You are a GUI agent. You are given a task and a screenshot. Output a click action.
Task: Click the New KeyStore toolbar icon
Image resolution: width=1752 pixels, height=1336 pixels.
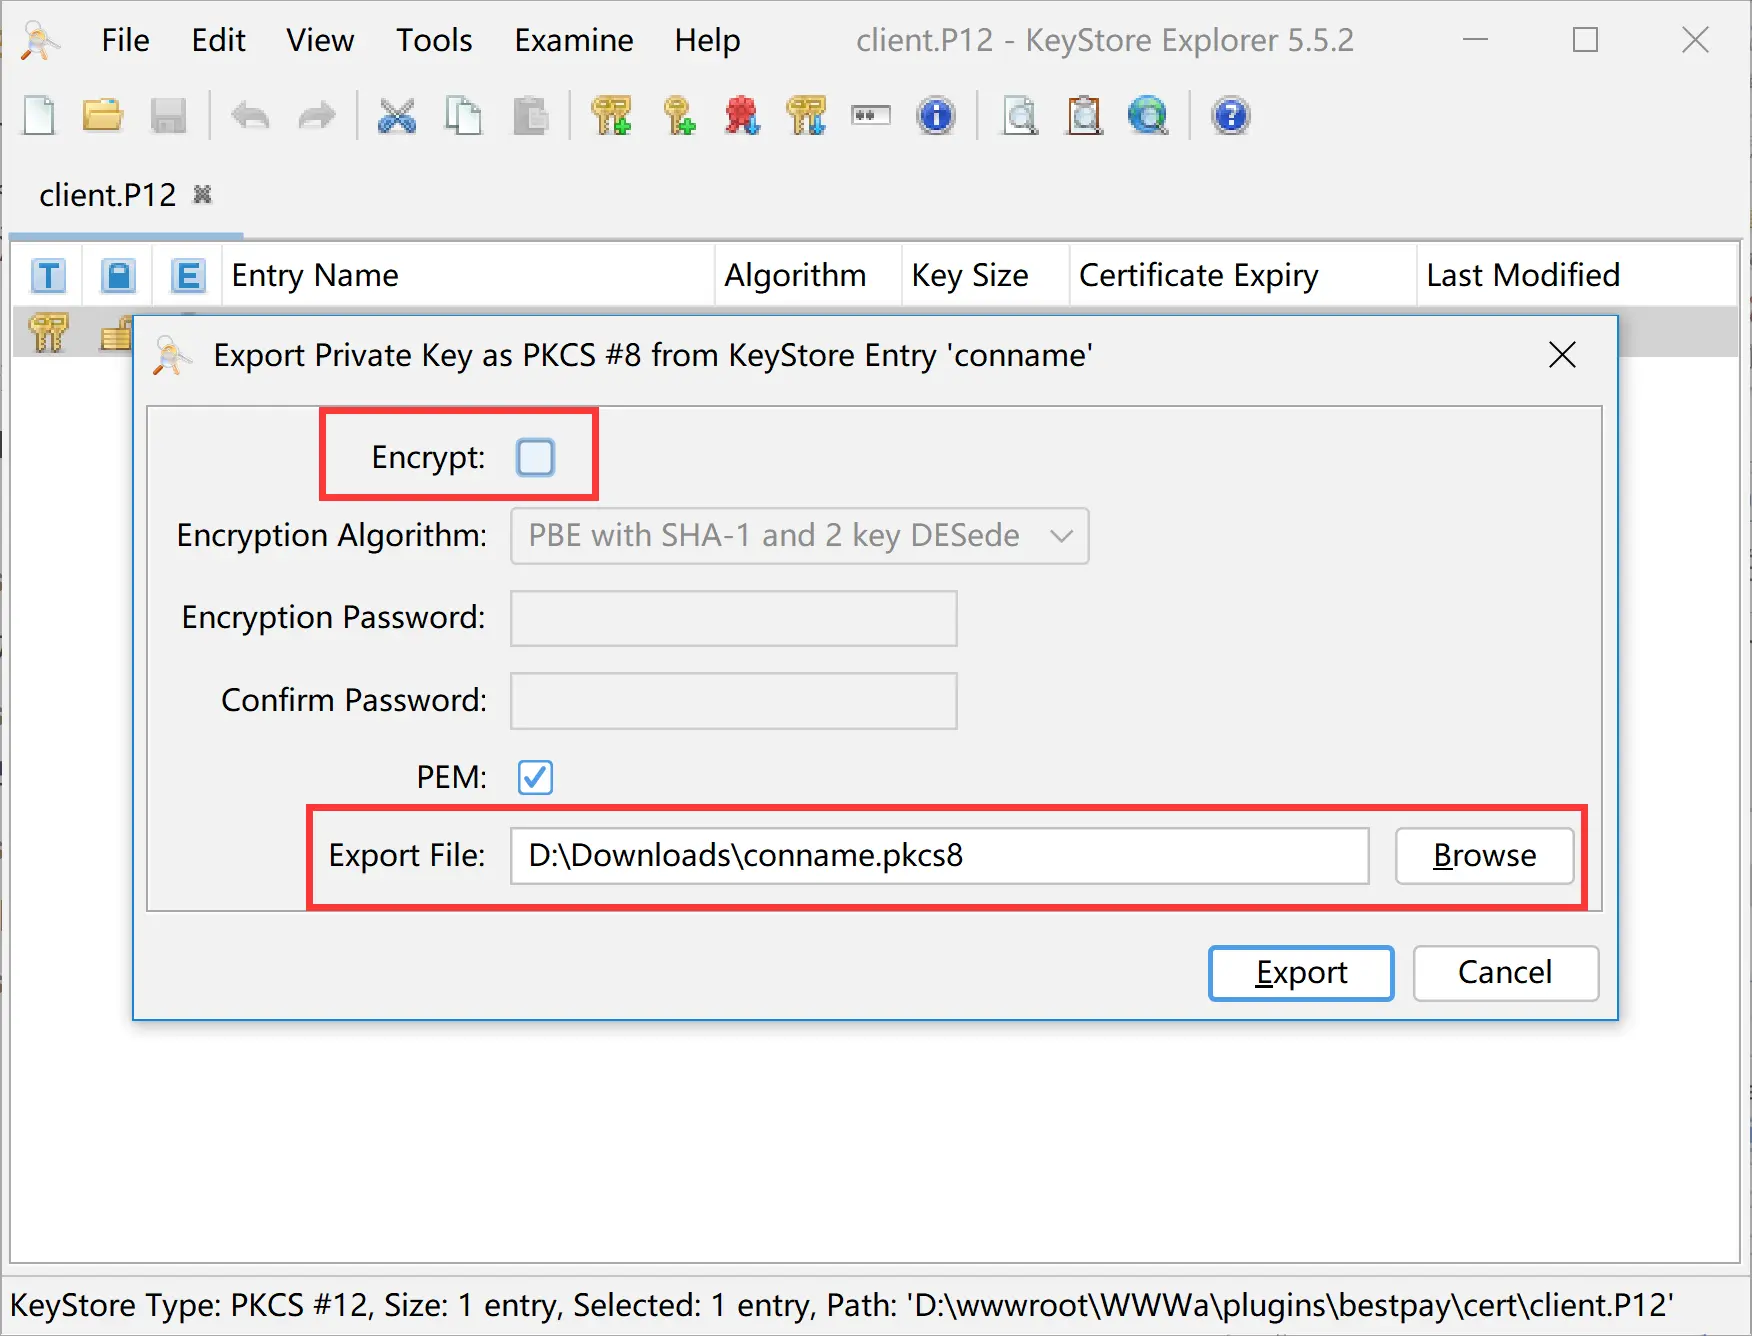(x=40, y=116)
